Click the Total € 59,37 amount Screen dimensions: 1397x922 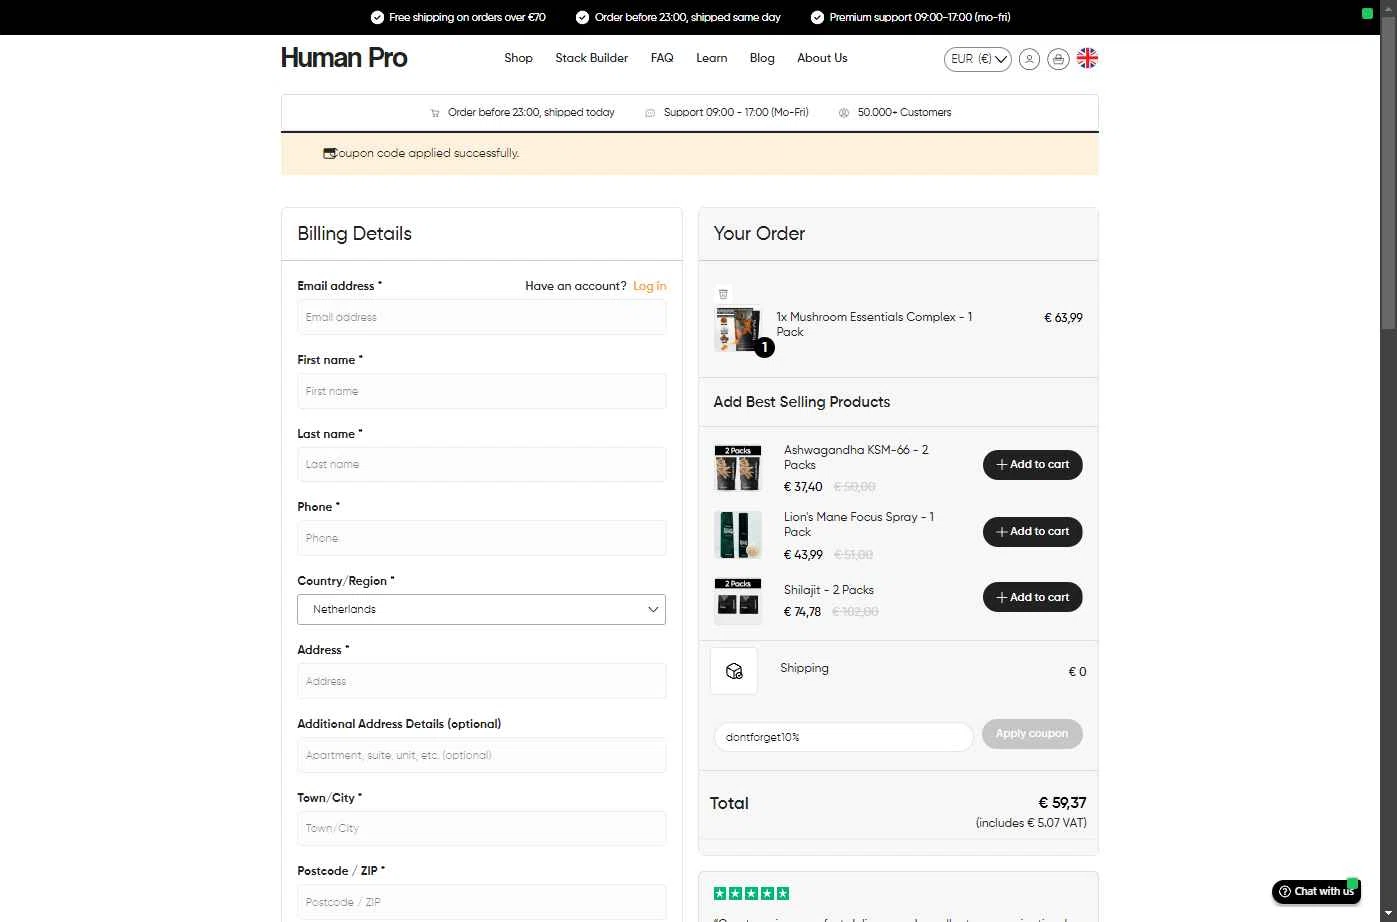coord(1062,803)
